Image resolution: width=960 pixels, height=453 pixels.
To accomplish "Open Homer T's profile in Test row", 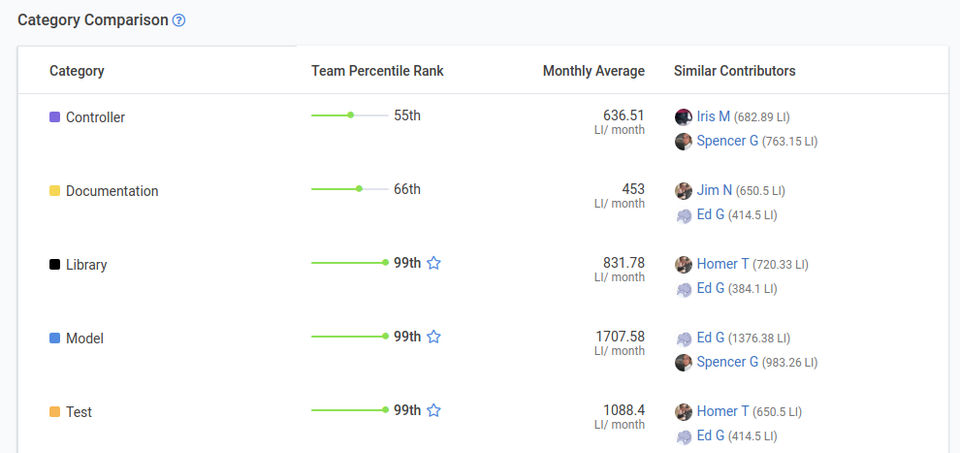I will click(x=722, y=411).
